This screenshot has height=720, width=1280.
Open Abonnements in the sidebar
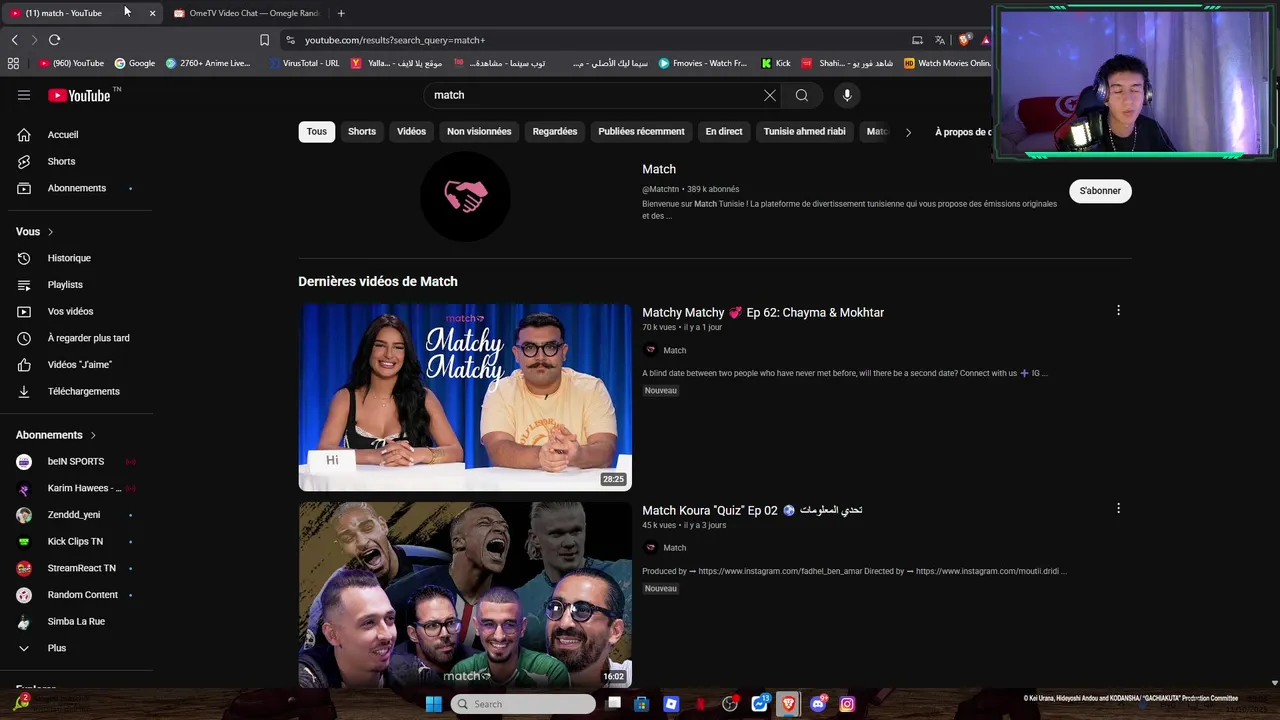76,188
